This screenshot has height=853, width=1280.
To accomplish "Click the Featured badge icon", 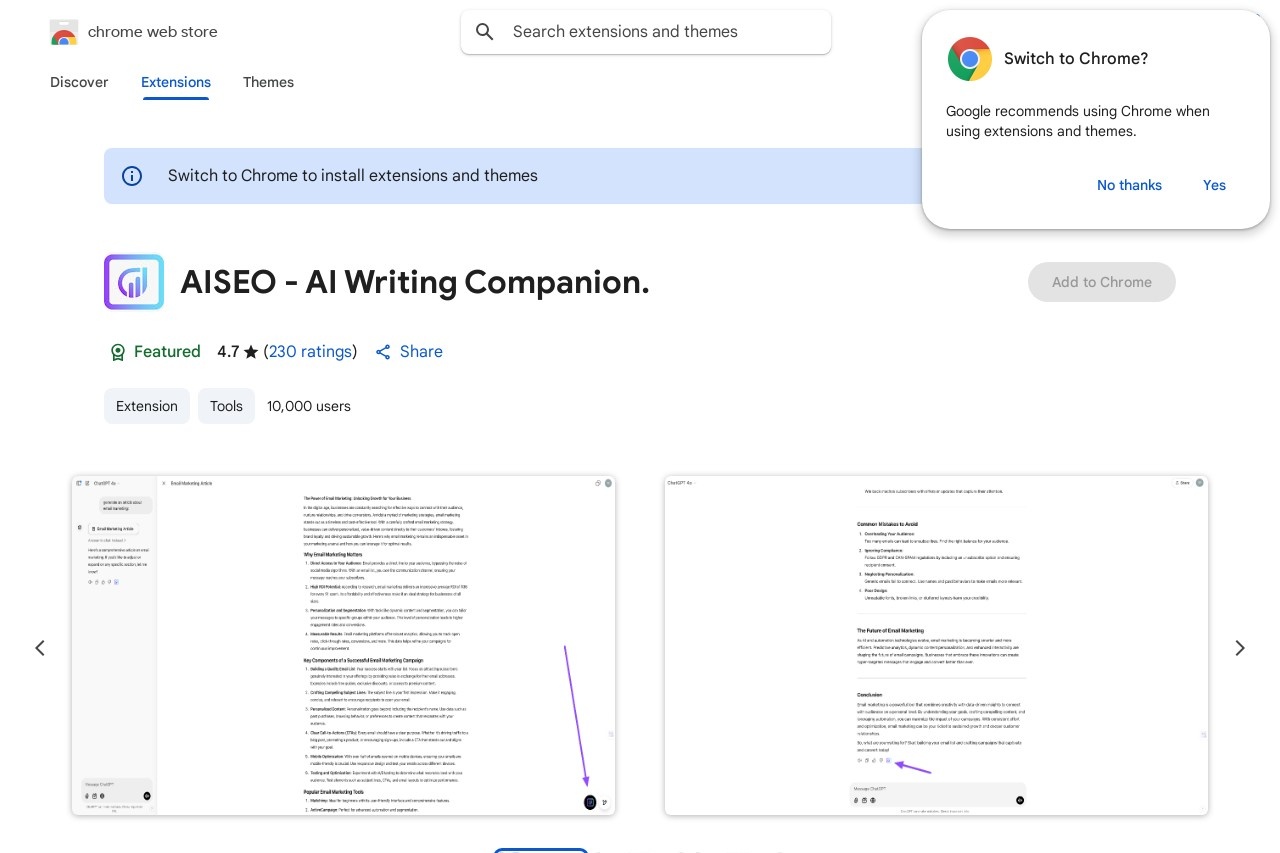I will tap(117, 352).
